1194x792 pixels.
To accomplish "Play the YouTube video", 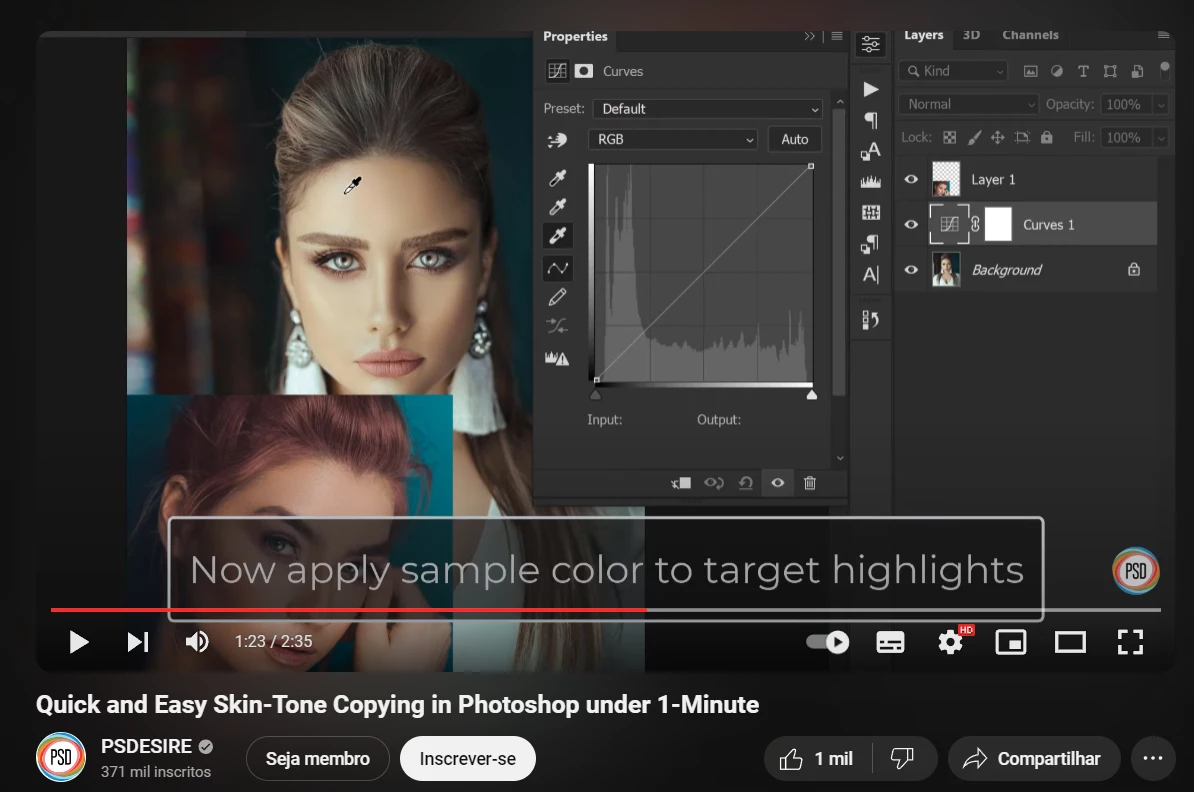I will [78, 642].
